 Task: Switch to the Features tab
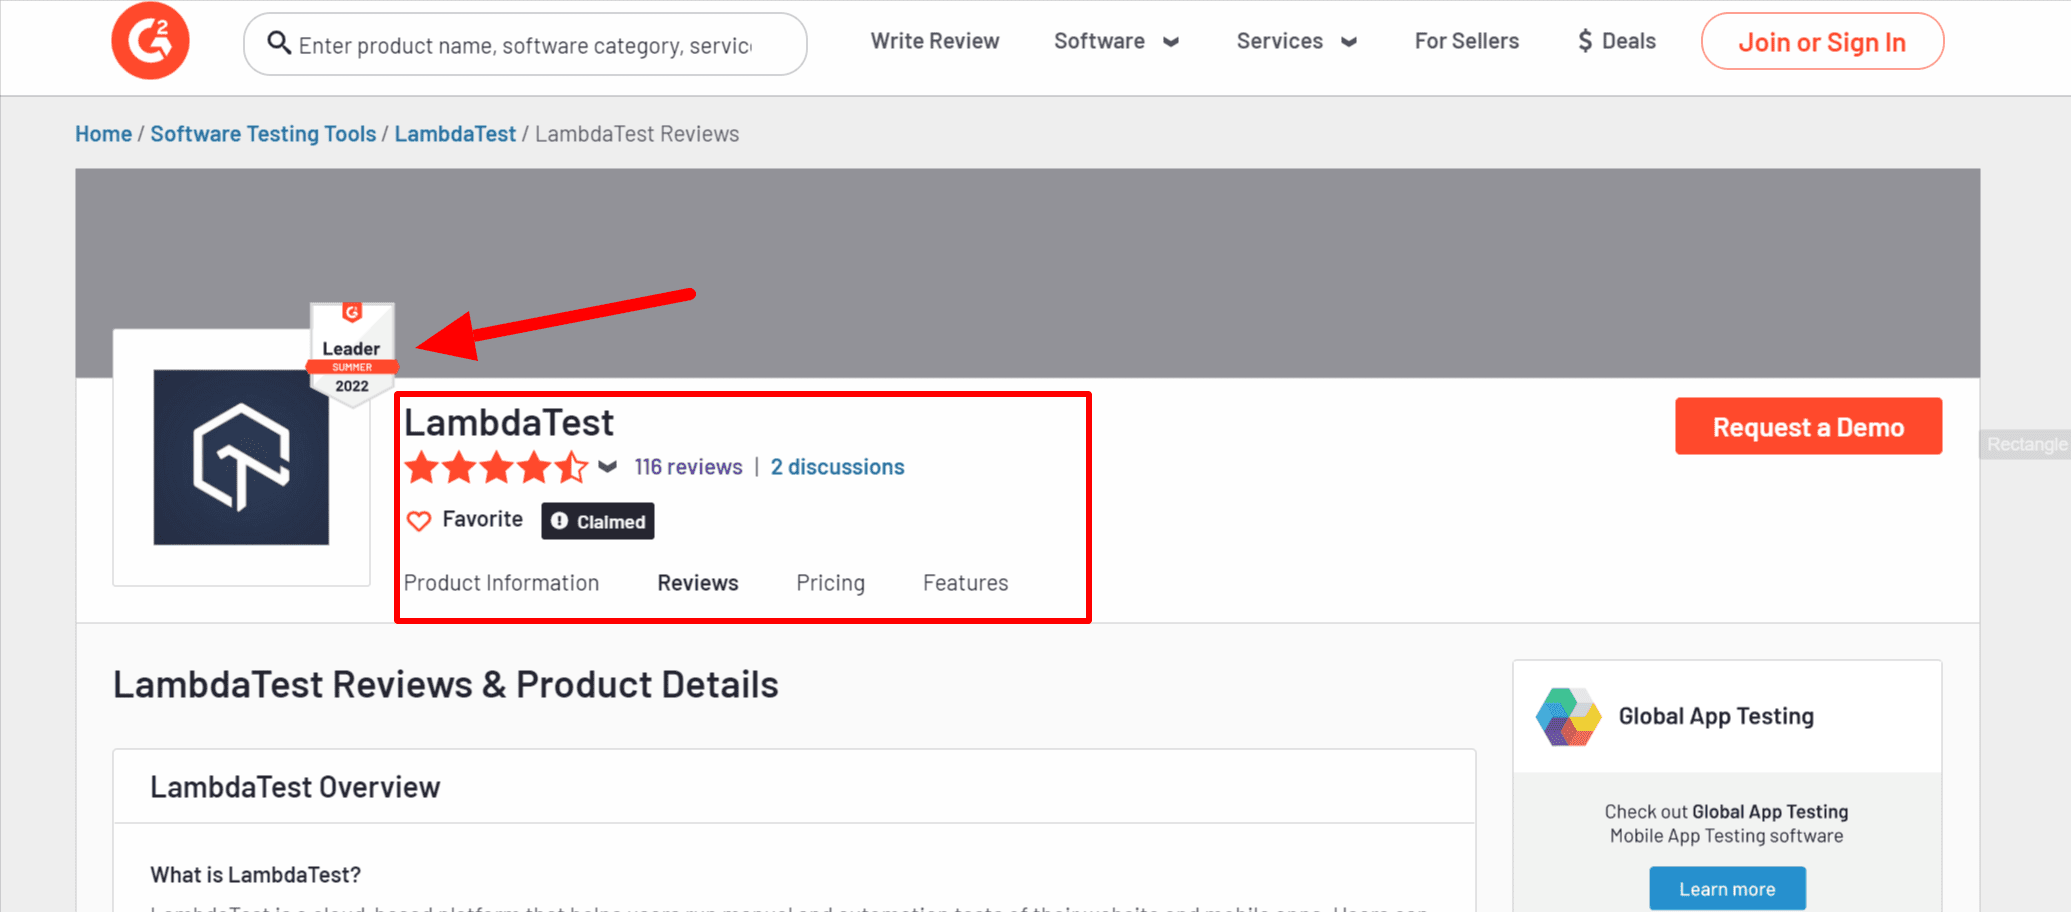tap(965, 583)
